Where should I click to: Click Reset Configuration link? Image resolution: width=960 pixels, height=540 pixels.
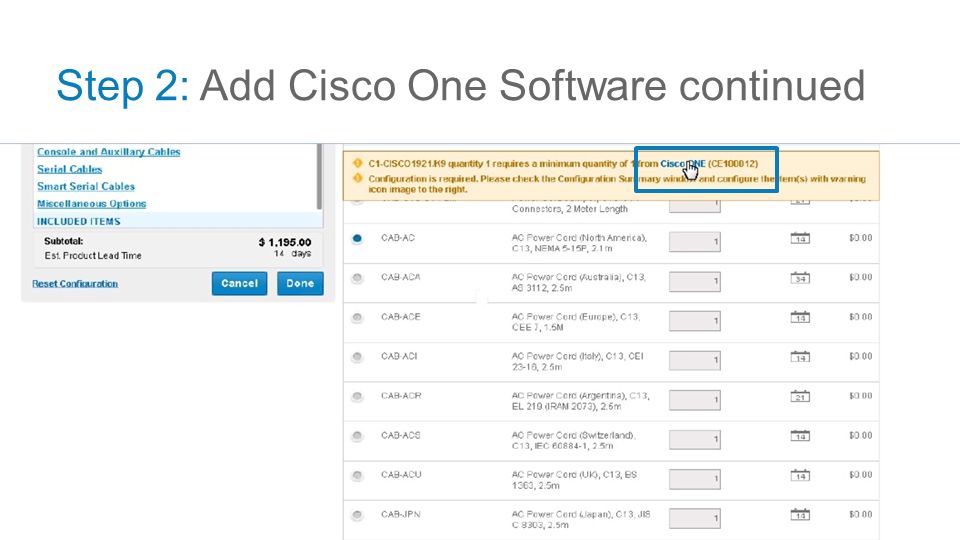[75, 283]
